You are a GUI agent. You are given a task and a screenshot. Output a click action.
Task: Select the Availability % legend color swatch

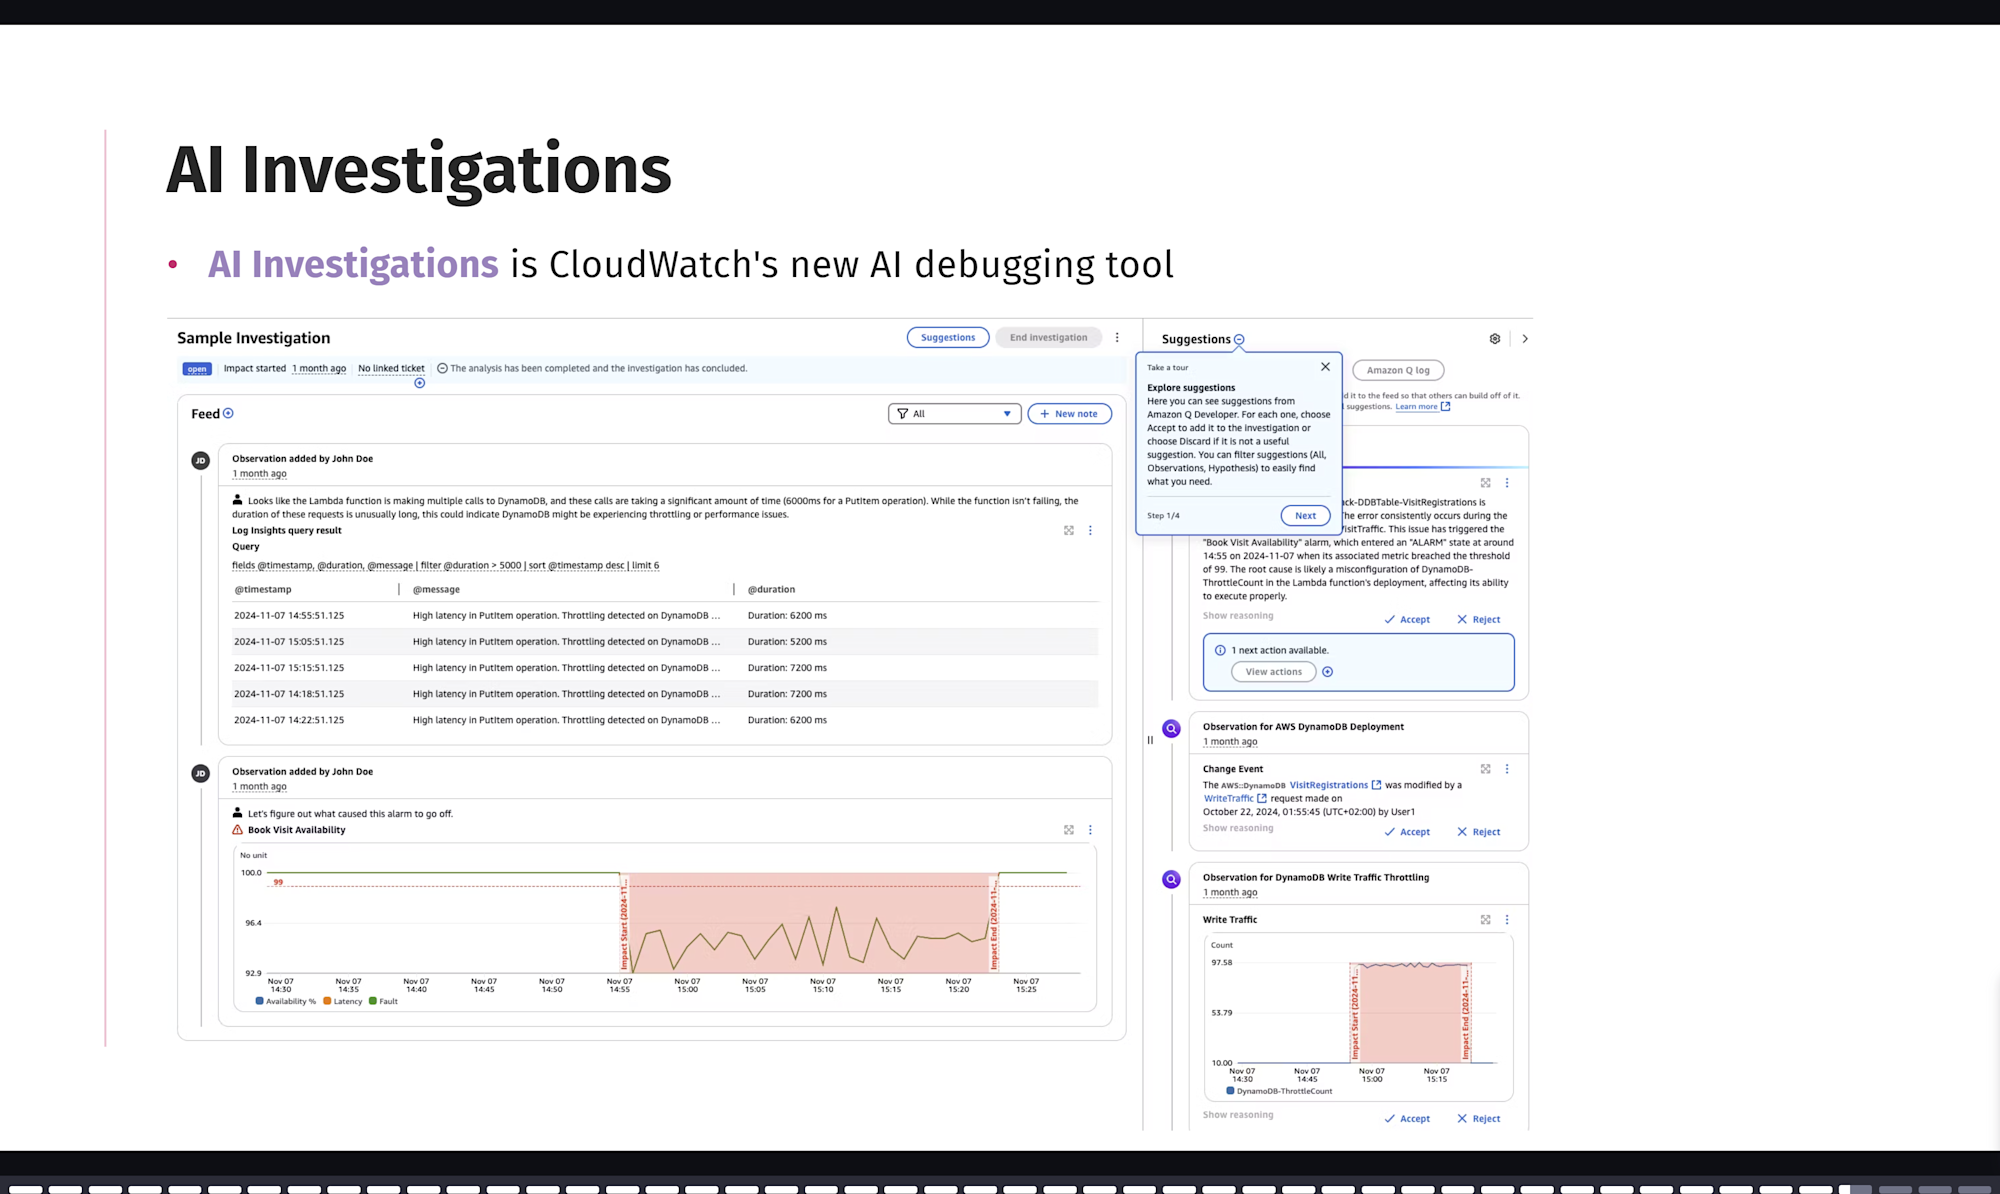(x=259, y=1001)
